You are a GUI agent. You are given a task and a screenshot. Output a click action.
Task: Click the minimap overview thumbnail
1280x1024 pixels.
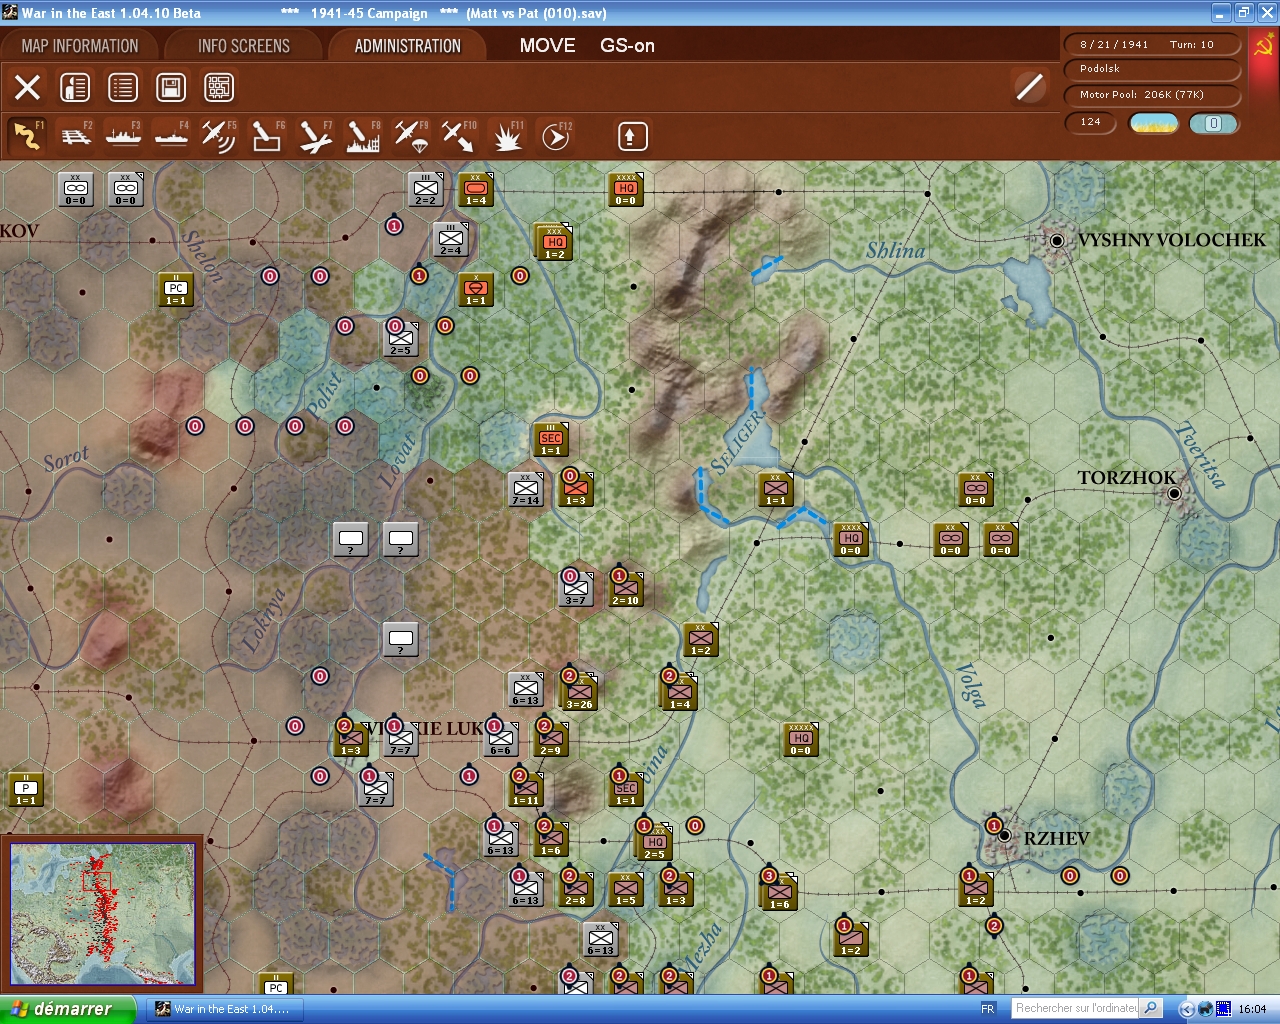(103, 914)
